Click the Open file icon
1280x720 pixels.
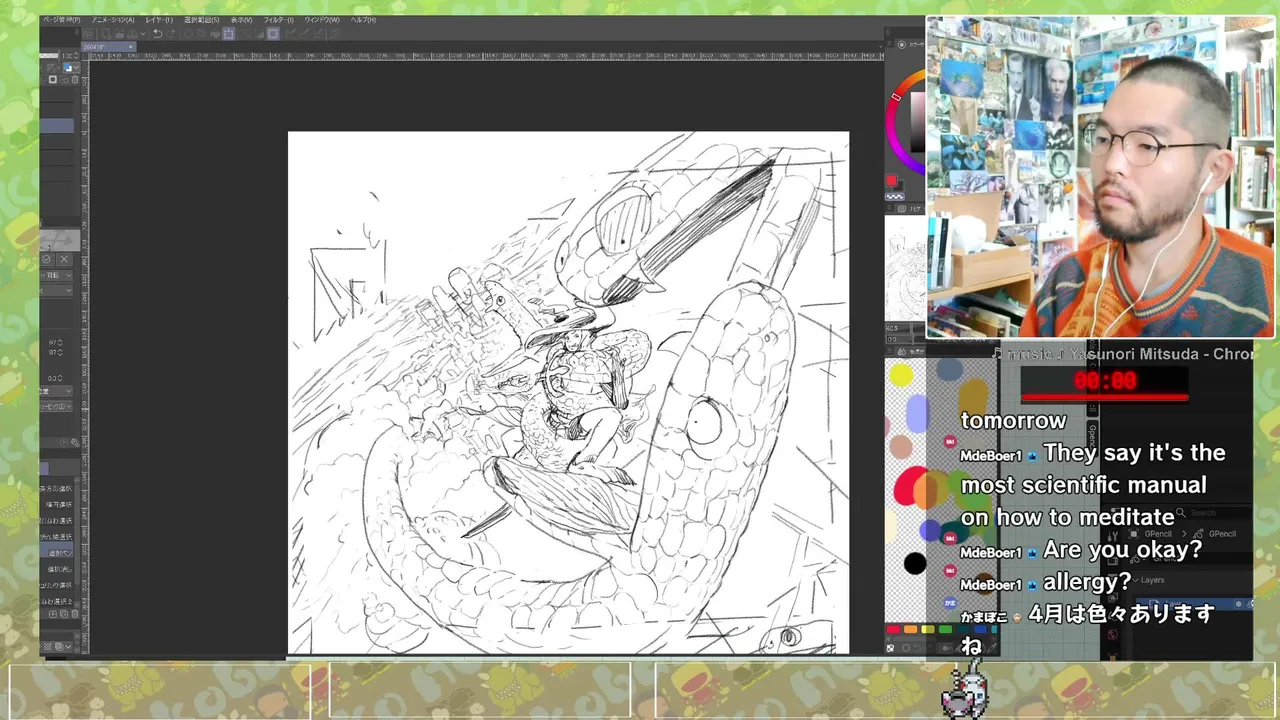pos(119,34)
